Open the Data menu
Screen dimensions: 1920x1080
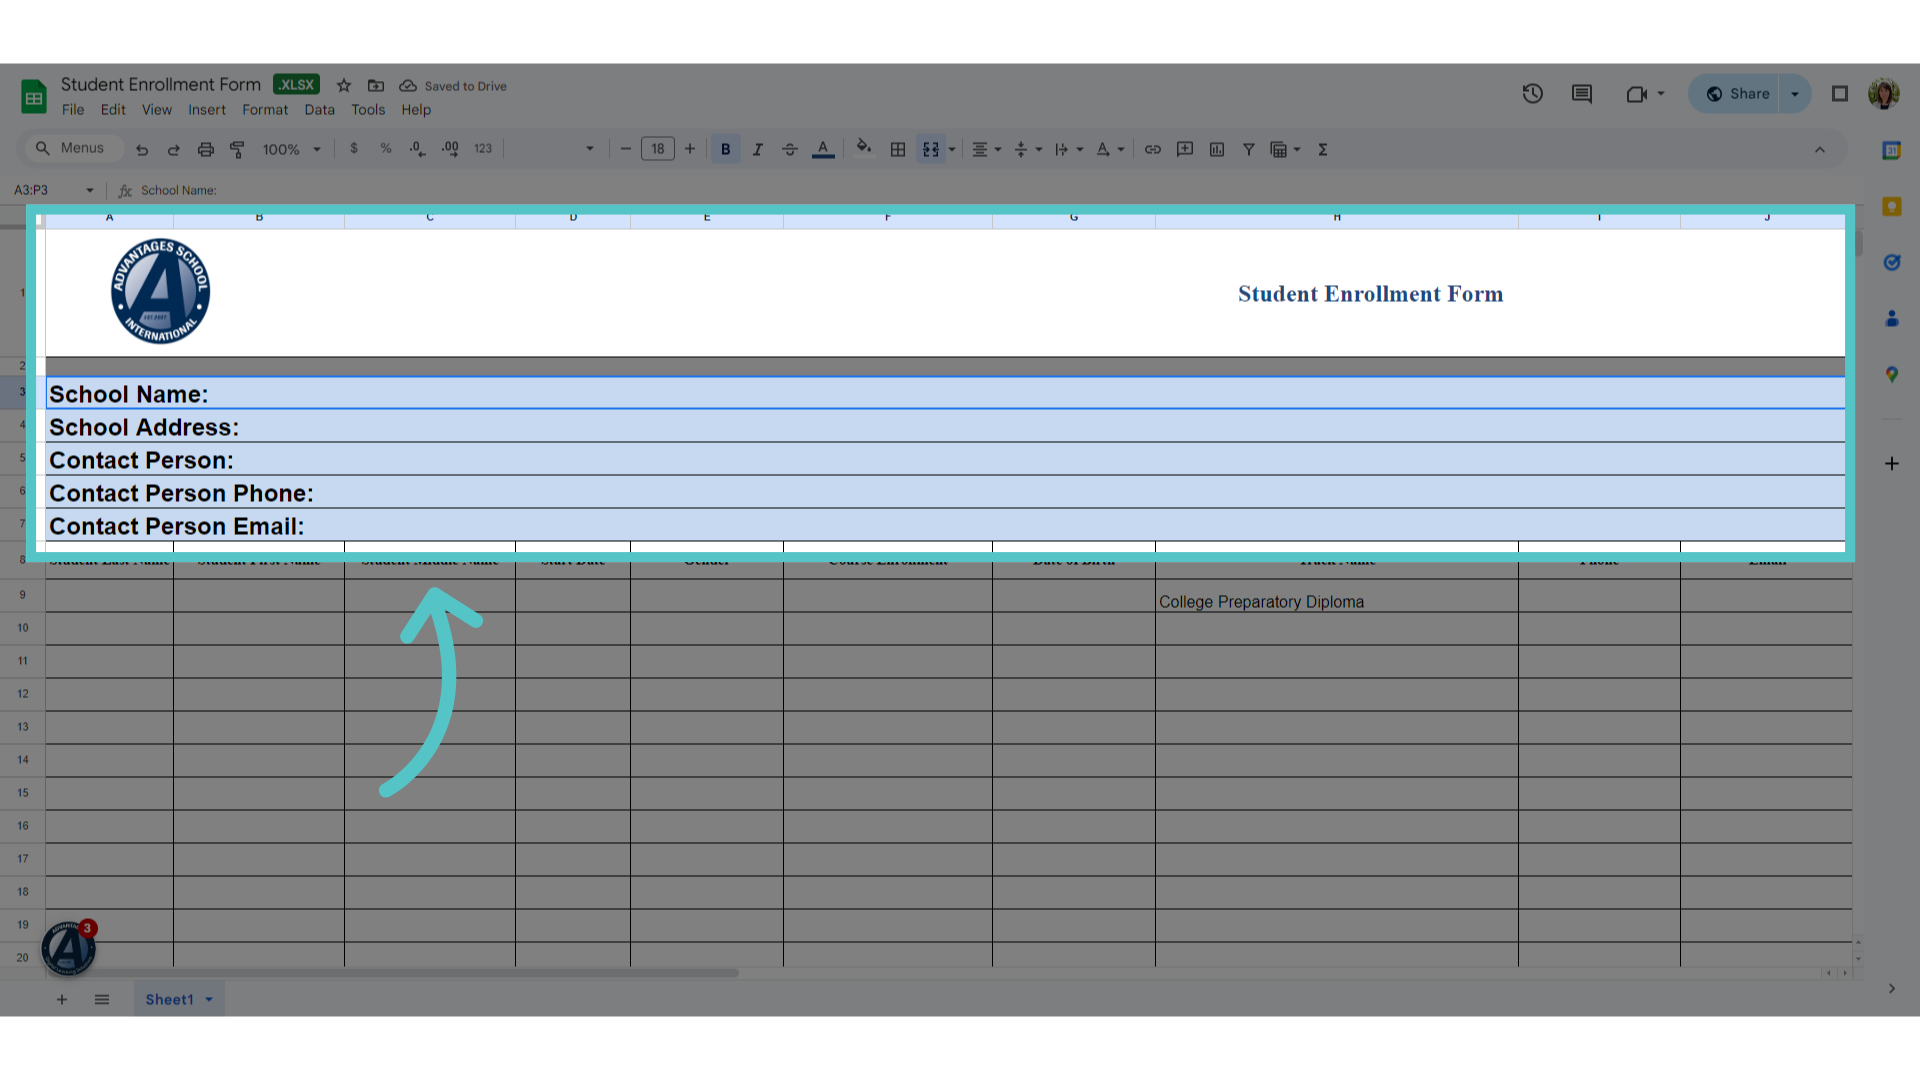point(319,110)
